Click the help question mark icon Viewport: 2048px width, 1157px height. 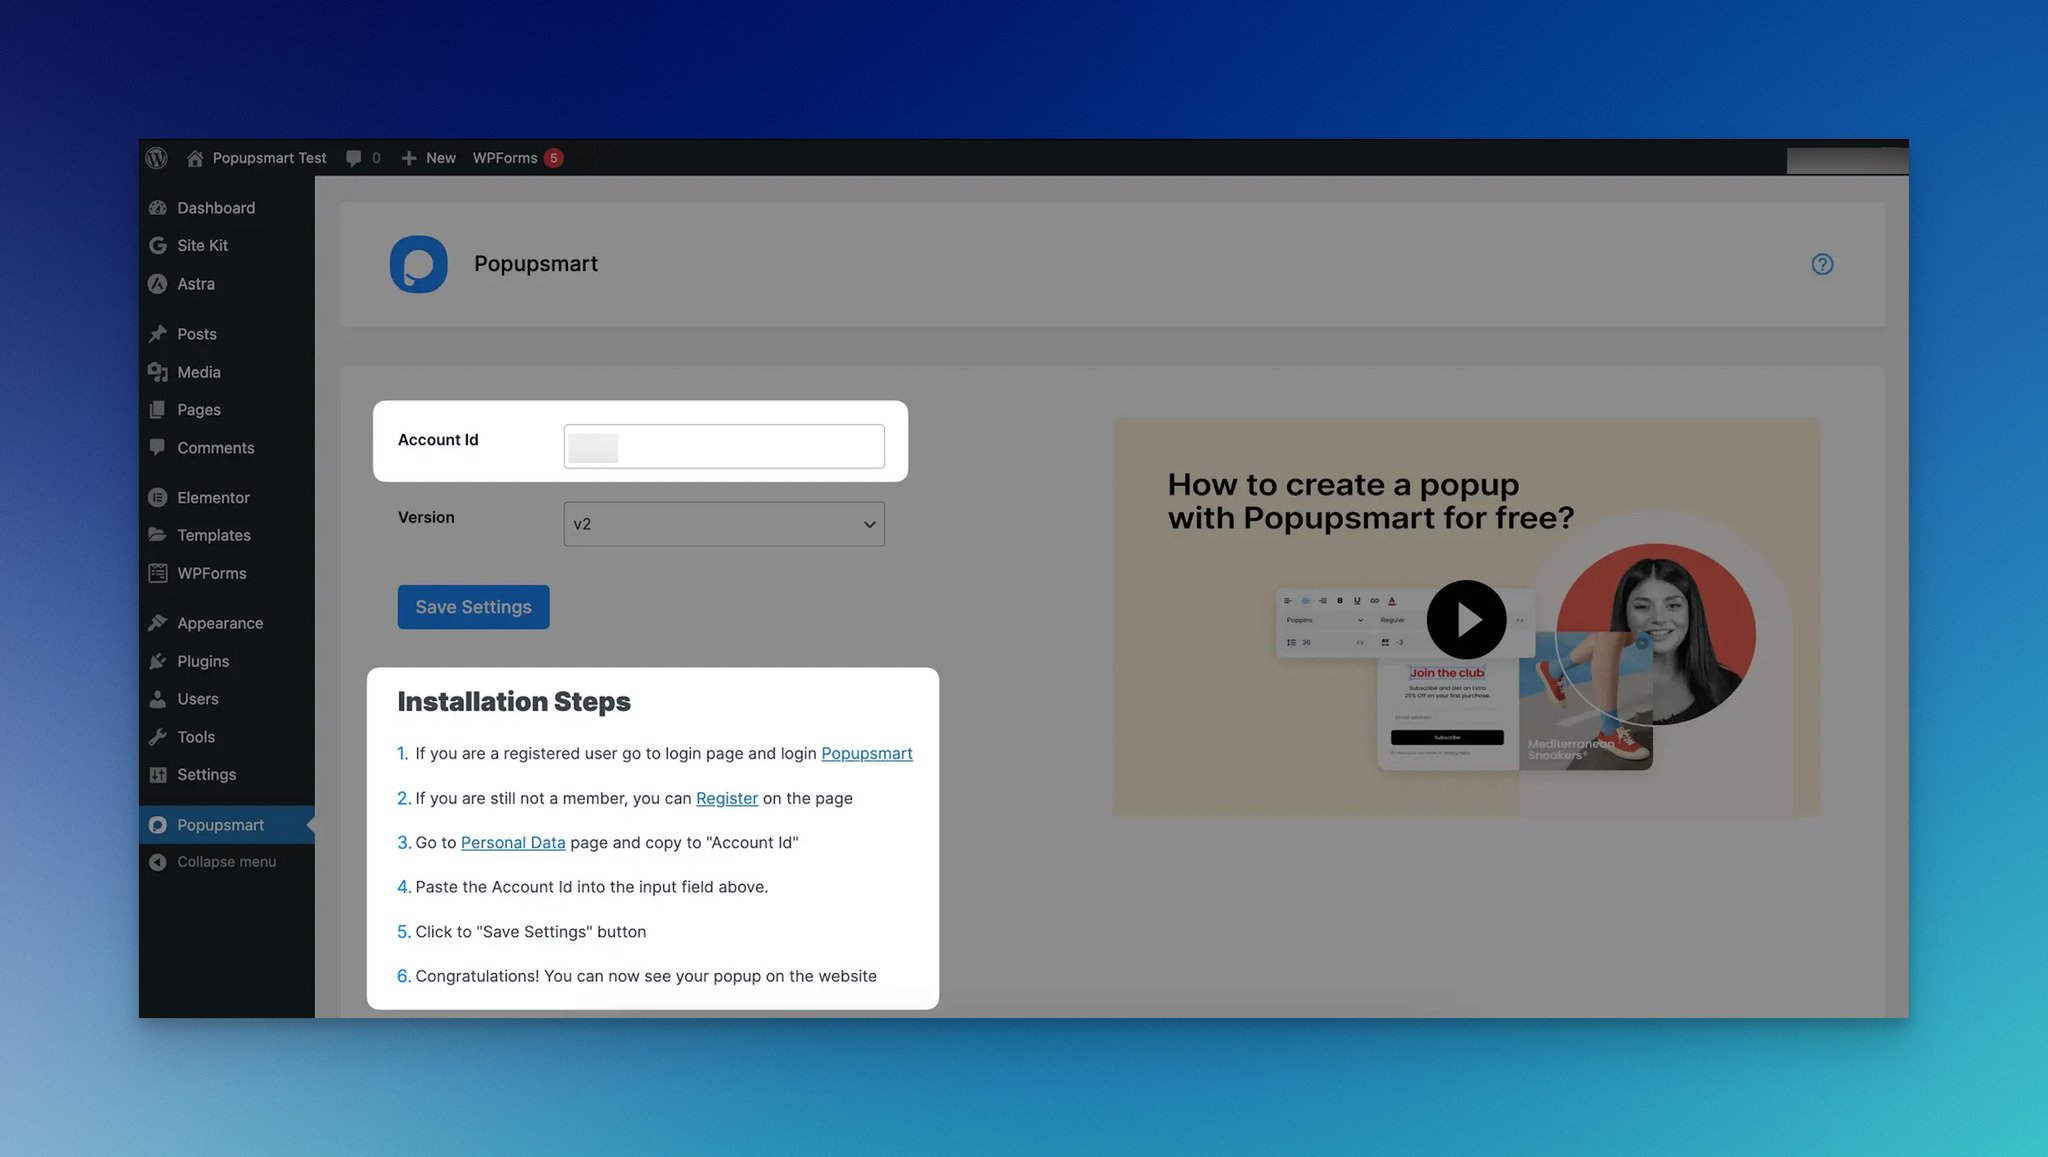point(1823,264)
